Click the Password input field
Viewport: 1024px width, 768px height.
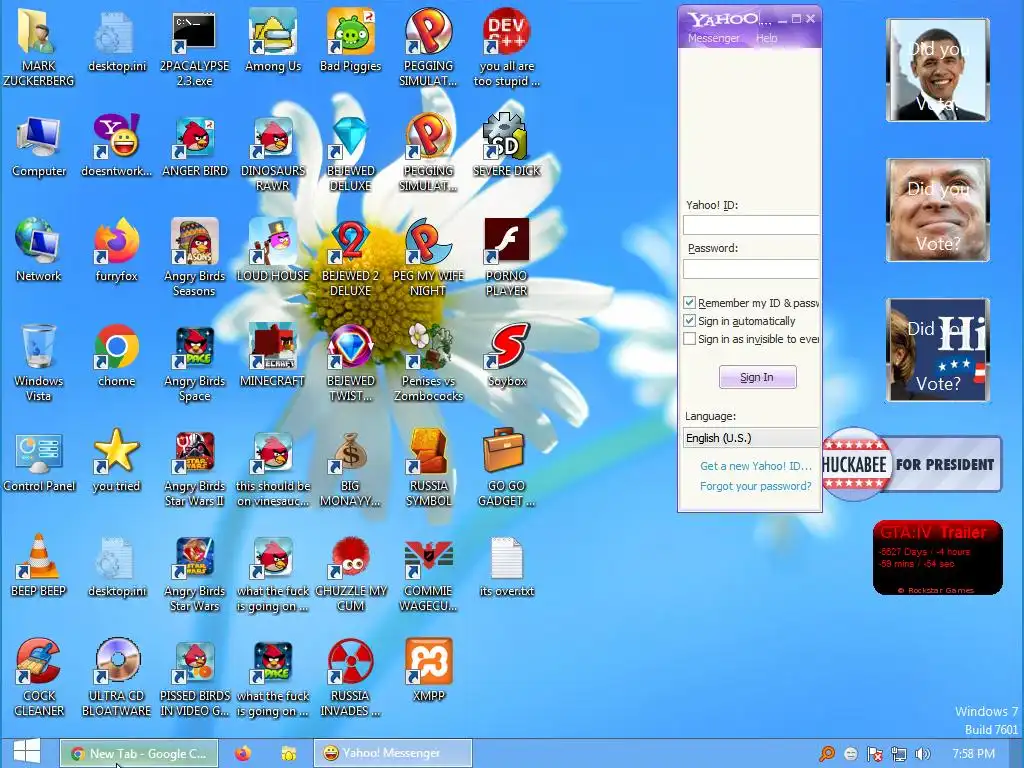pos(751,268)
